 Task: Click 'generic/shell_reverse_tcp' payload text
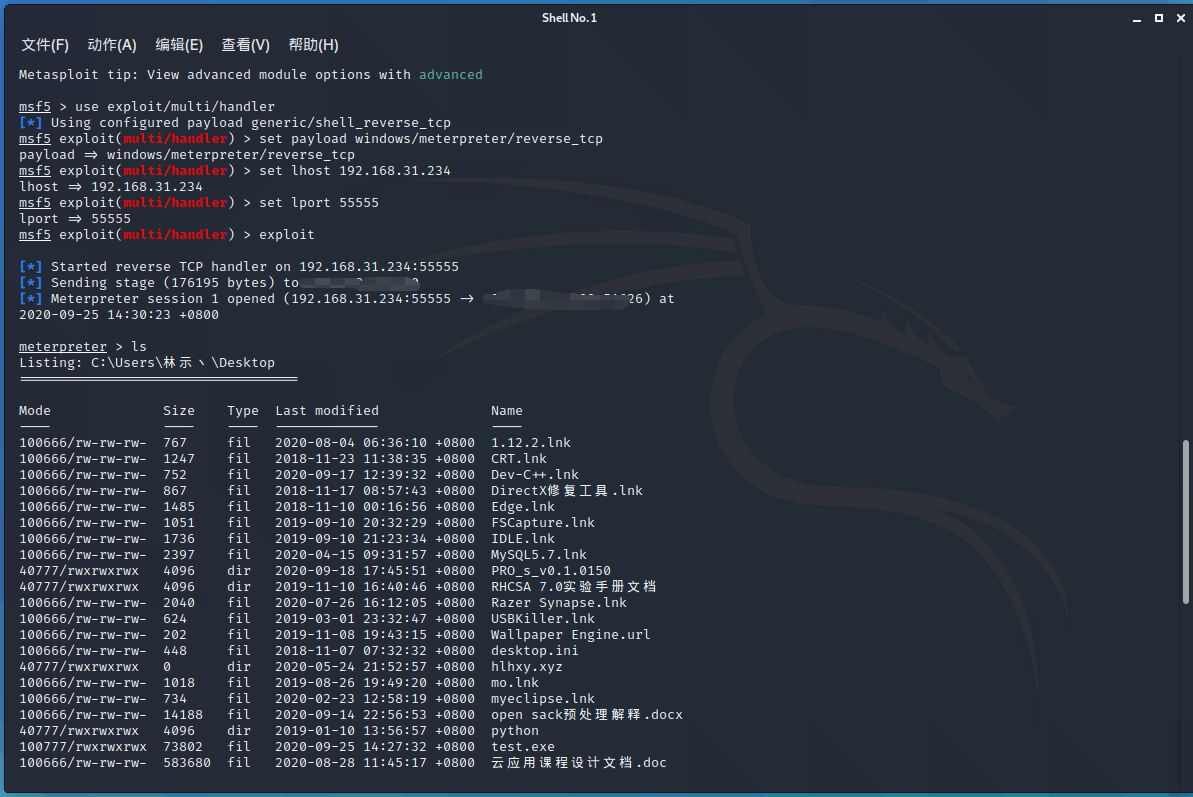coord(351,122)
